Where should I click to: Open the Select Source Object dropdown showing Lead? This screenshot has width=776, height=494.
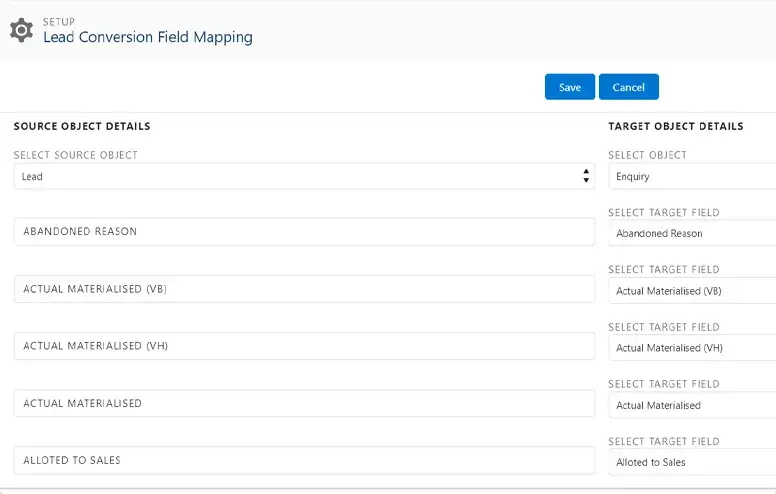[x=304, y=176]
